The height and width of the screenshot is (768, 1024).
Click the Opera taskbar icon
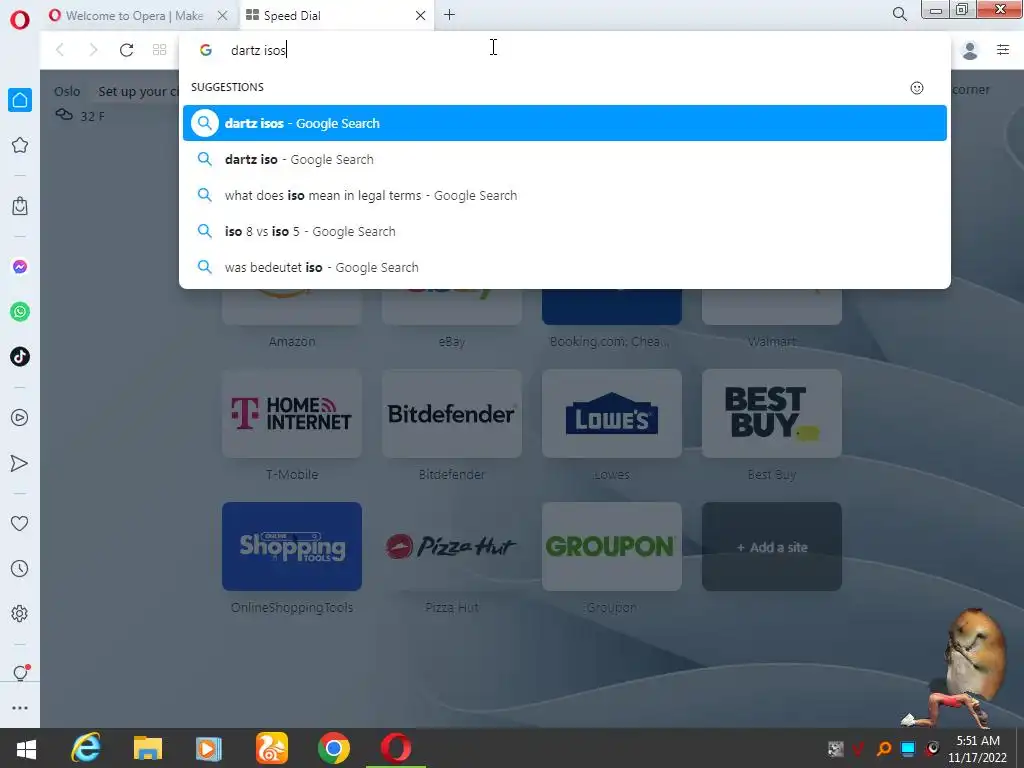(x=396, y=748)
